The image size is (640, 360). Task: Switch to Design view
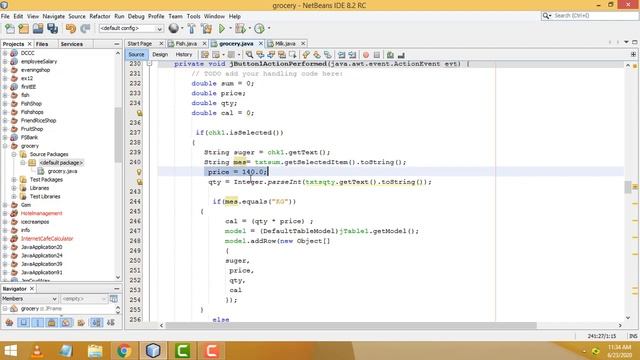(160, 54)
